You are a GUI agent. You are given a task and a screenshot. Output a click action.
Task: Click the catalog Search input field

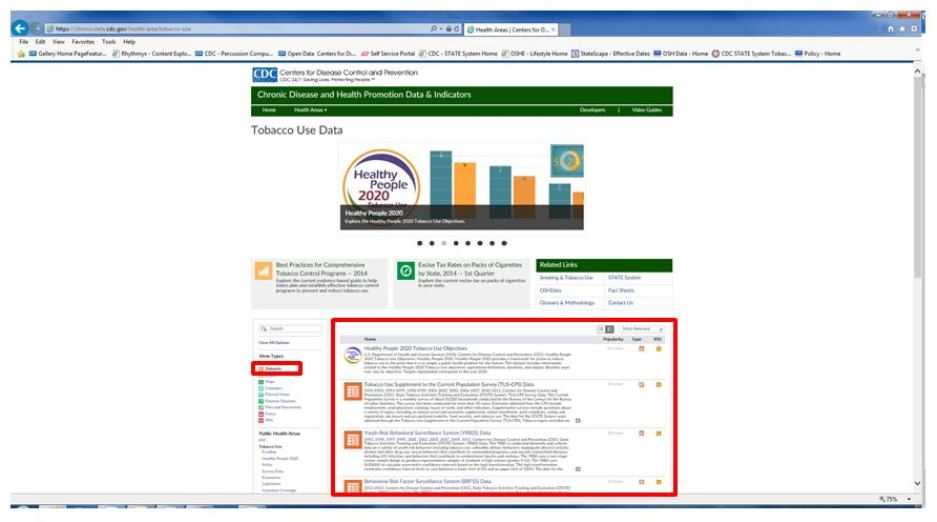[290, 327]
